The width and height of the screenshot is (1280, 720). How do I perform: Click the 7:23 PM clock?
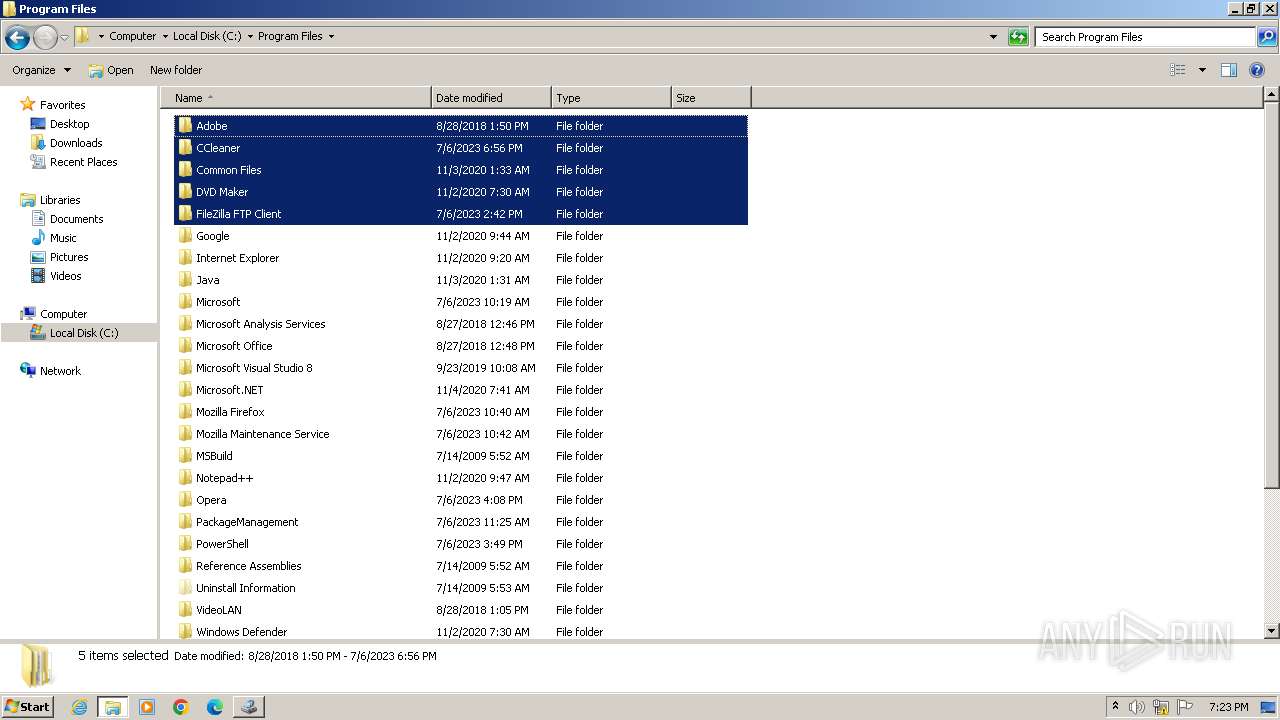(x=1229, y=707)
